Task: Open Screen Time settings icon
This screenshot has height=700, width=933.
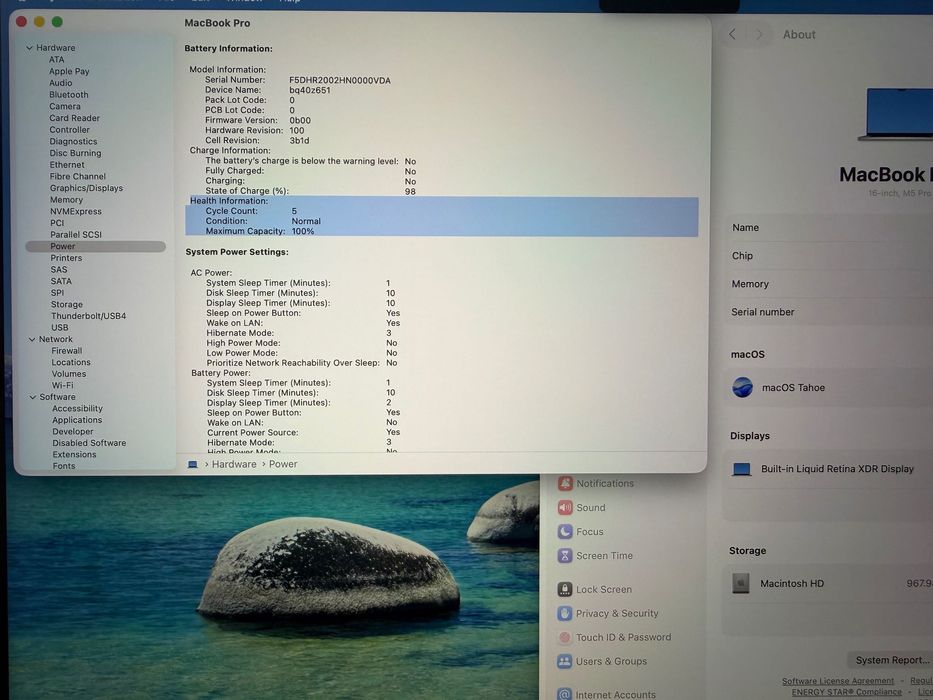Action: [565, 556]
